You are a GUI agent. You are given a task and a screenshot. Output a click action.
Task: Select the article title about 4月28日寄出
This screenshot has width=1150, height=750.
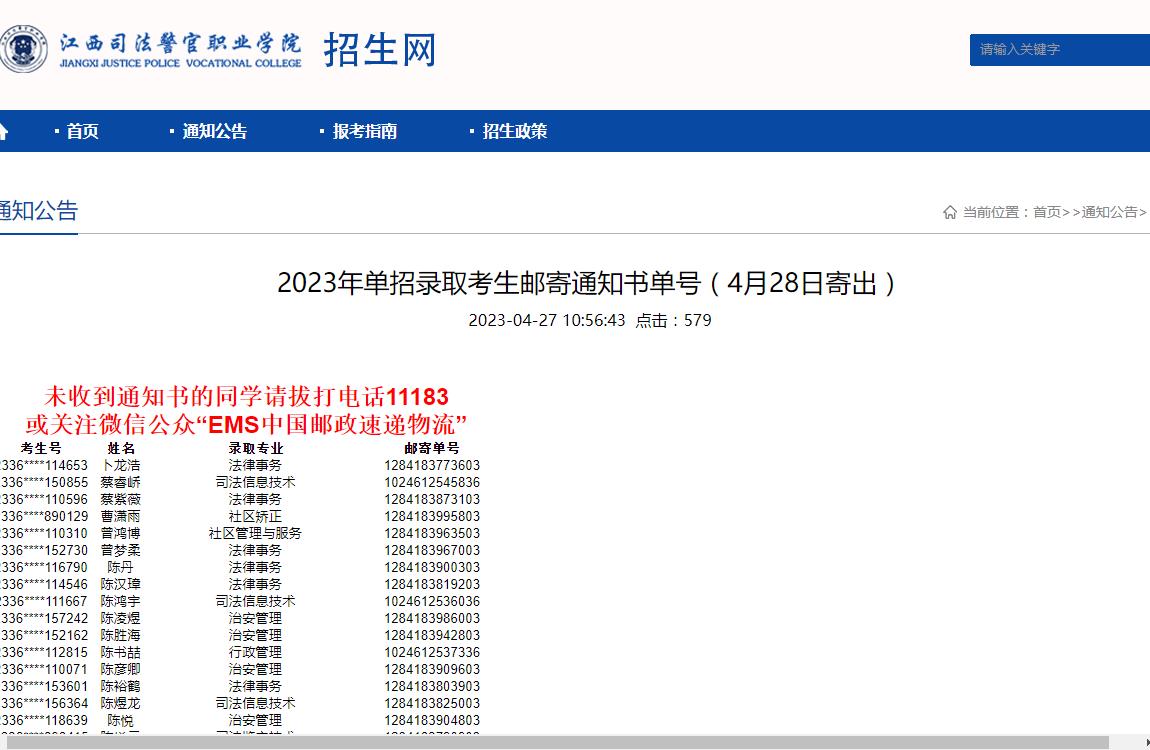tap(587, 283)
